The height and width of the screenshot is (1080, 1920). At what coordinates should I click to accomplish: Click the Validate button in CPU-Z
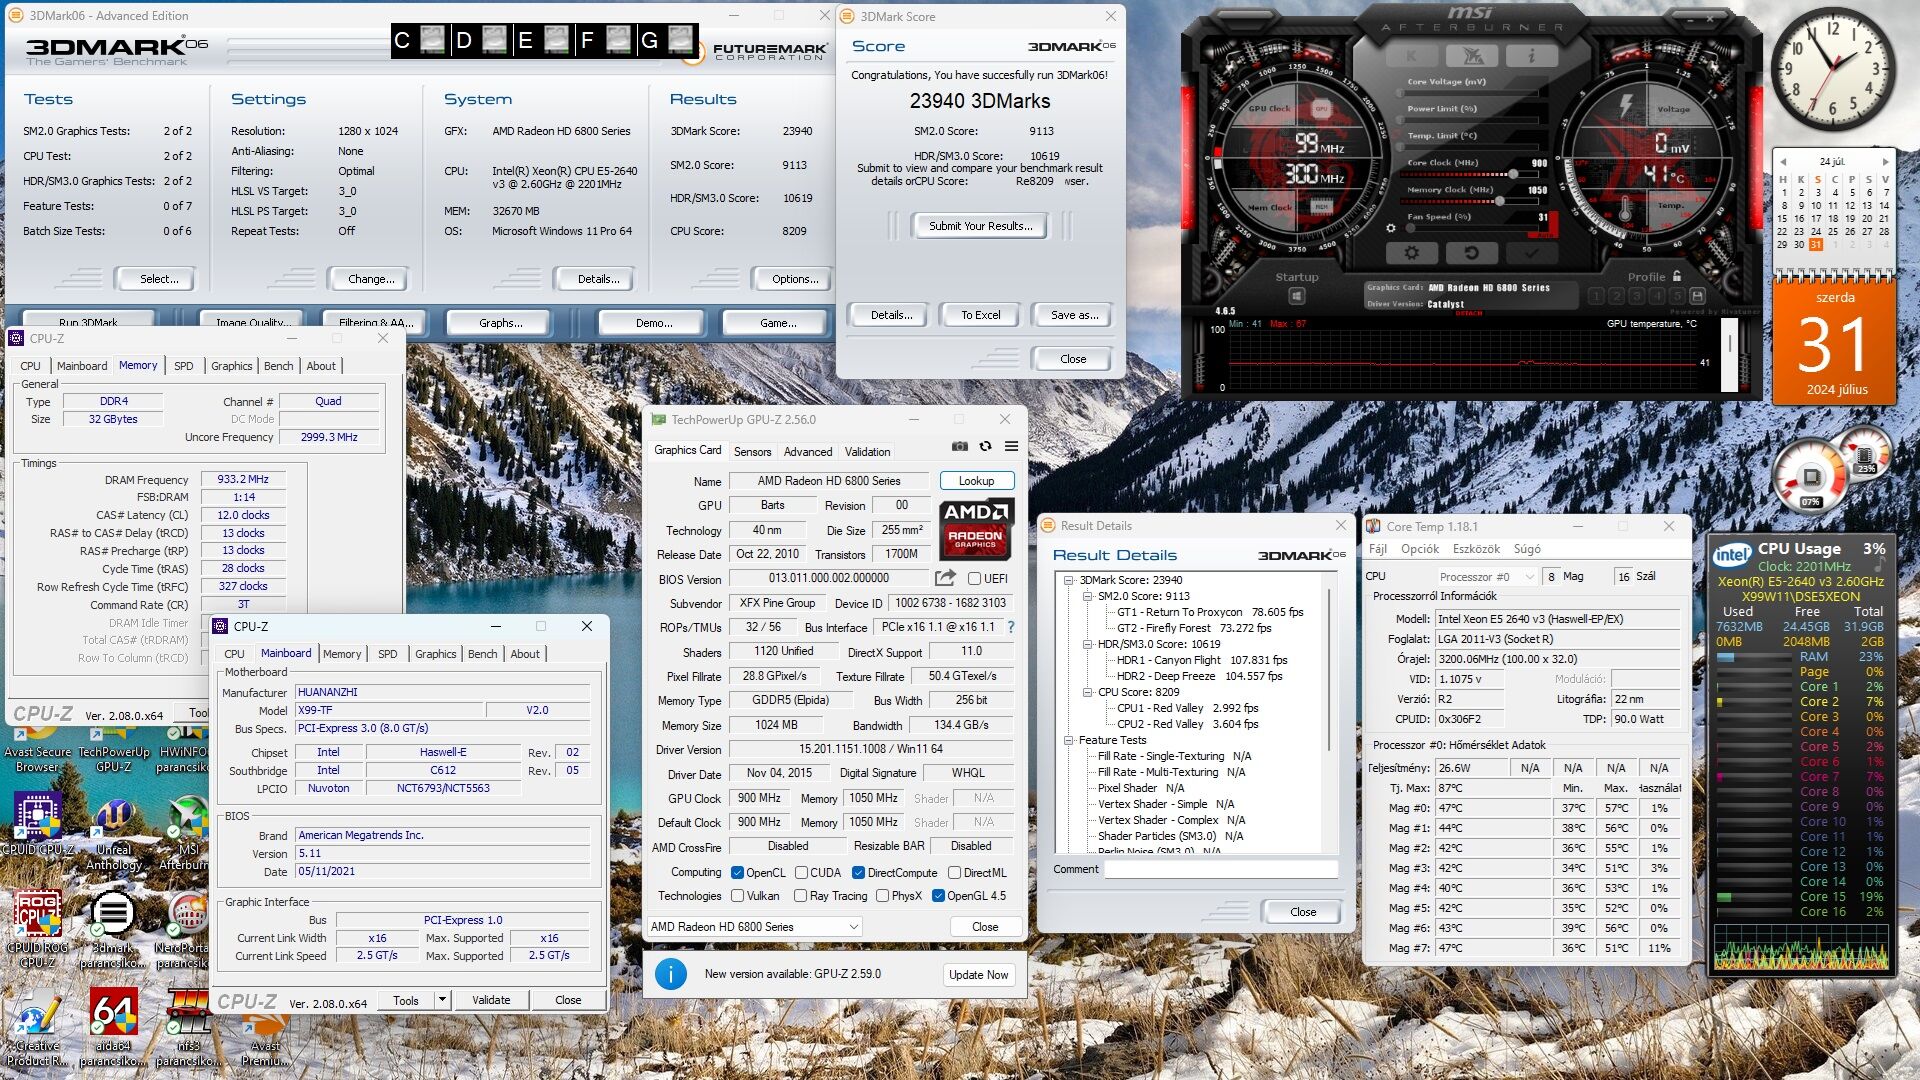click(491, 1000)
